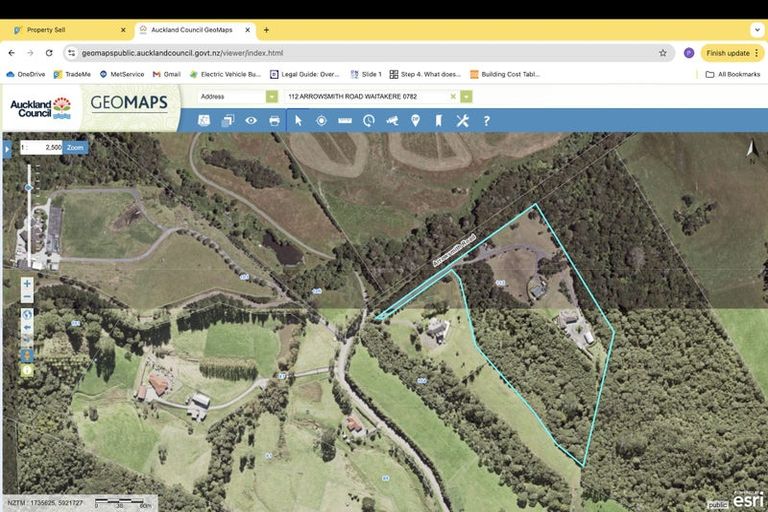The image size is (768, 512).
Task: Select the pointer arrow tool
Action: tap(298, 120)
